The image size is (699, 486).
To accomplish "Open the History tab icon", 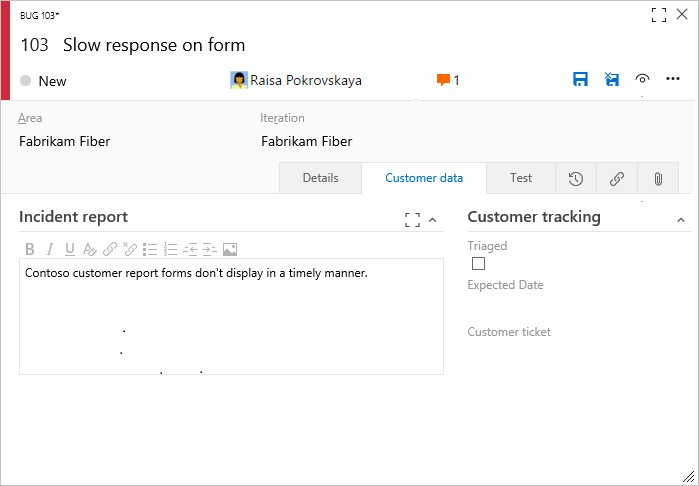I will [576, 178].
